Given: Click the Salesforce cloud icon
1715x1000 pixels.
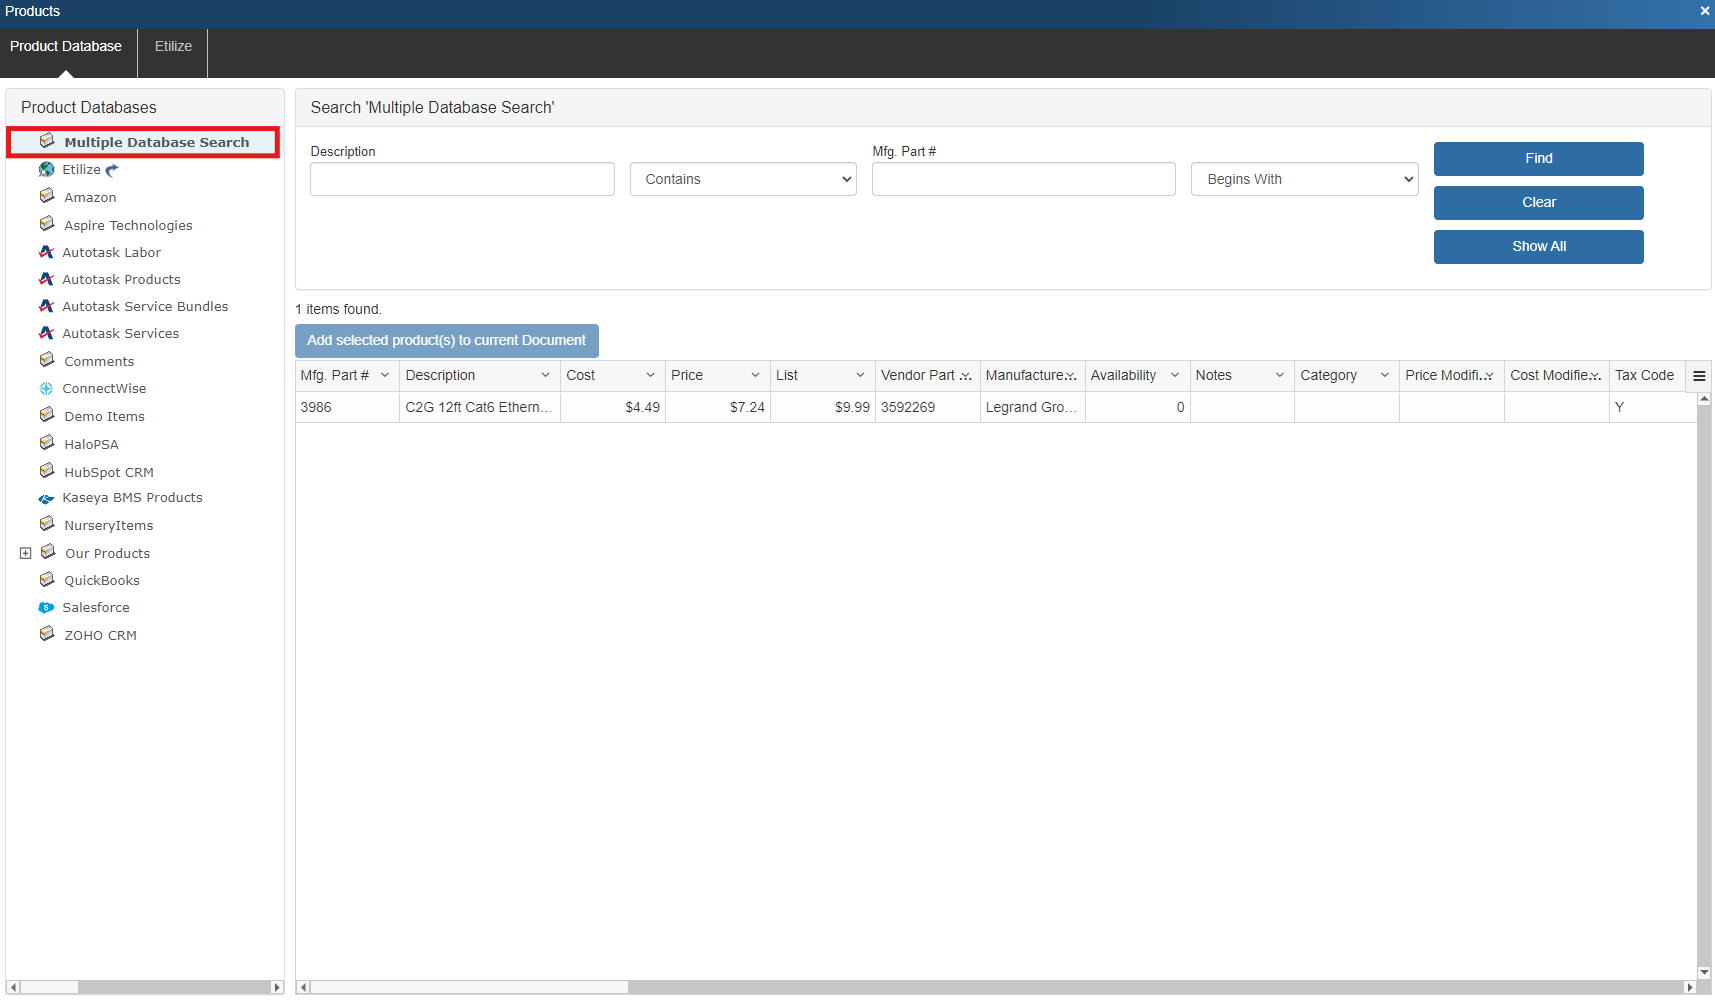Looking at the screenshot, I should 46,608.
